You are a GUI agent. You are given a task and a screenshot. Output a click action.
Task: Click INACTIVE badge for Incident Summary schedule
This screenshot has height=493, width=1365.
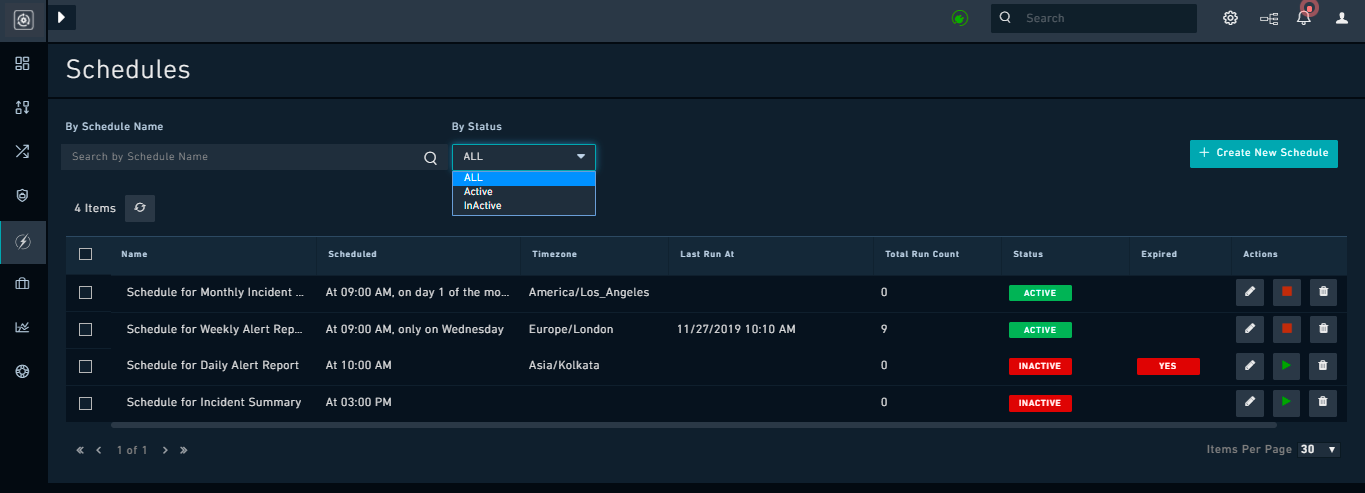tap(1040, 403)
